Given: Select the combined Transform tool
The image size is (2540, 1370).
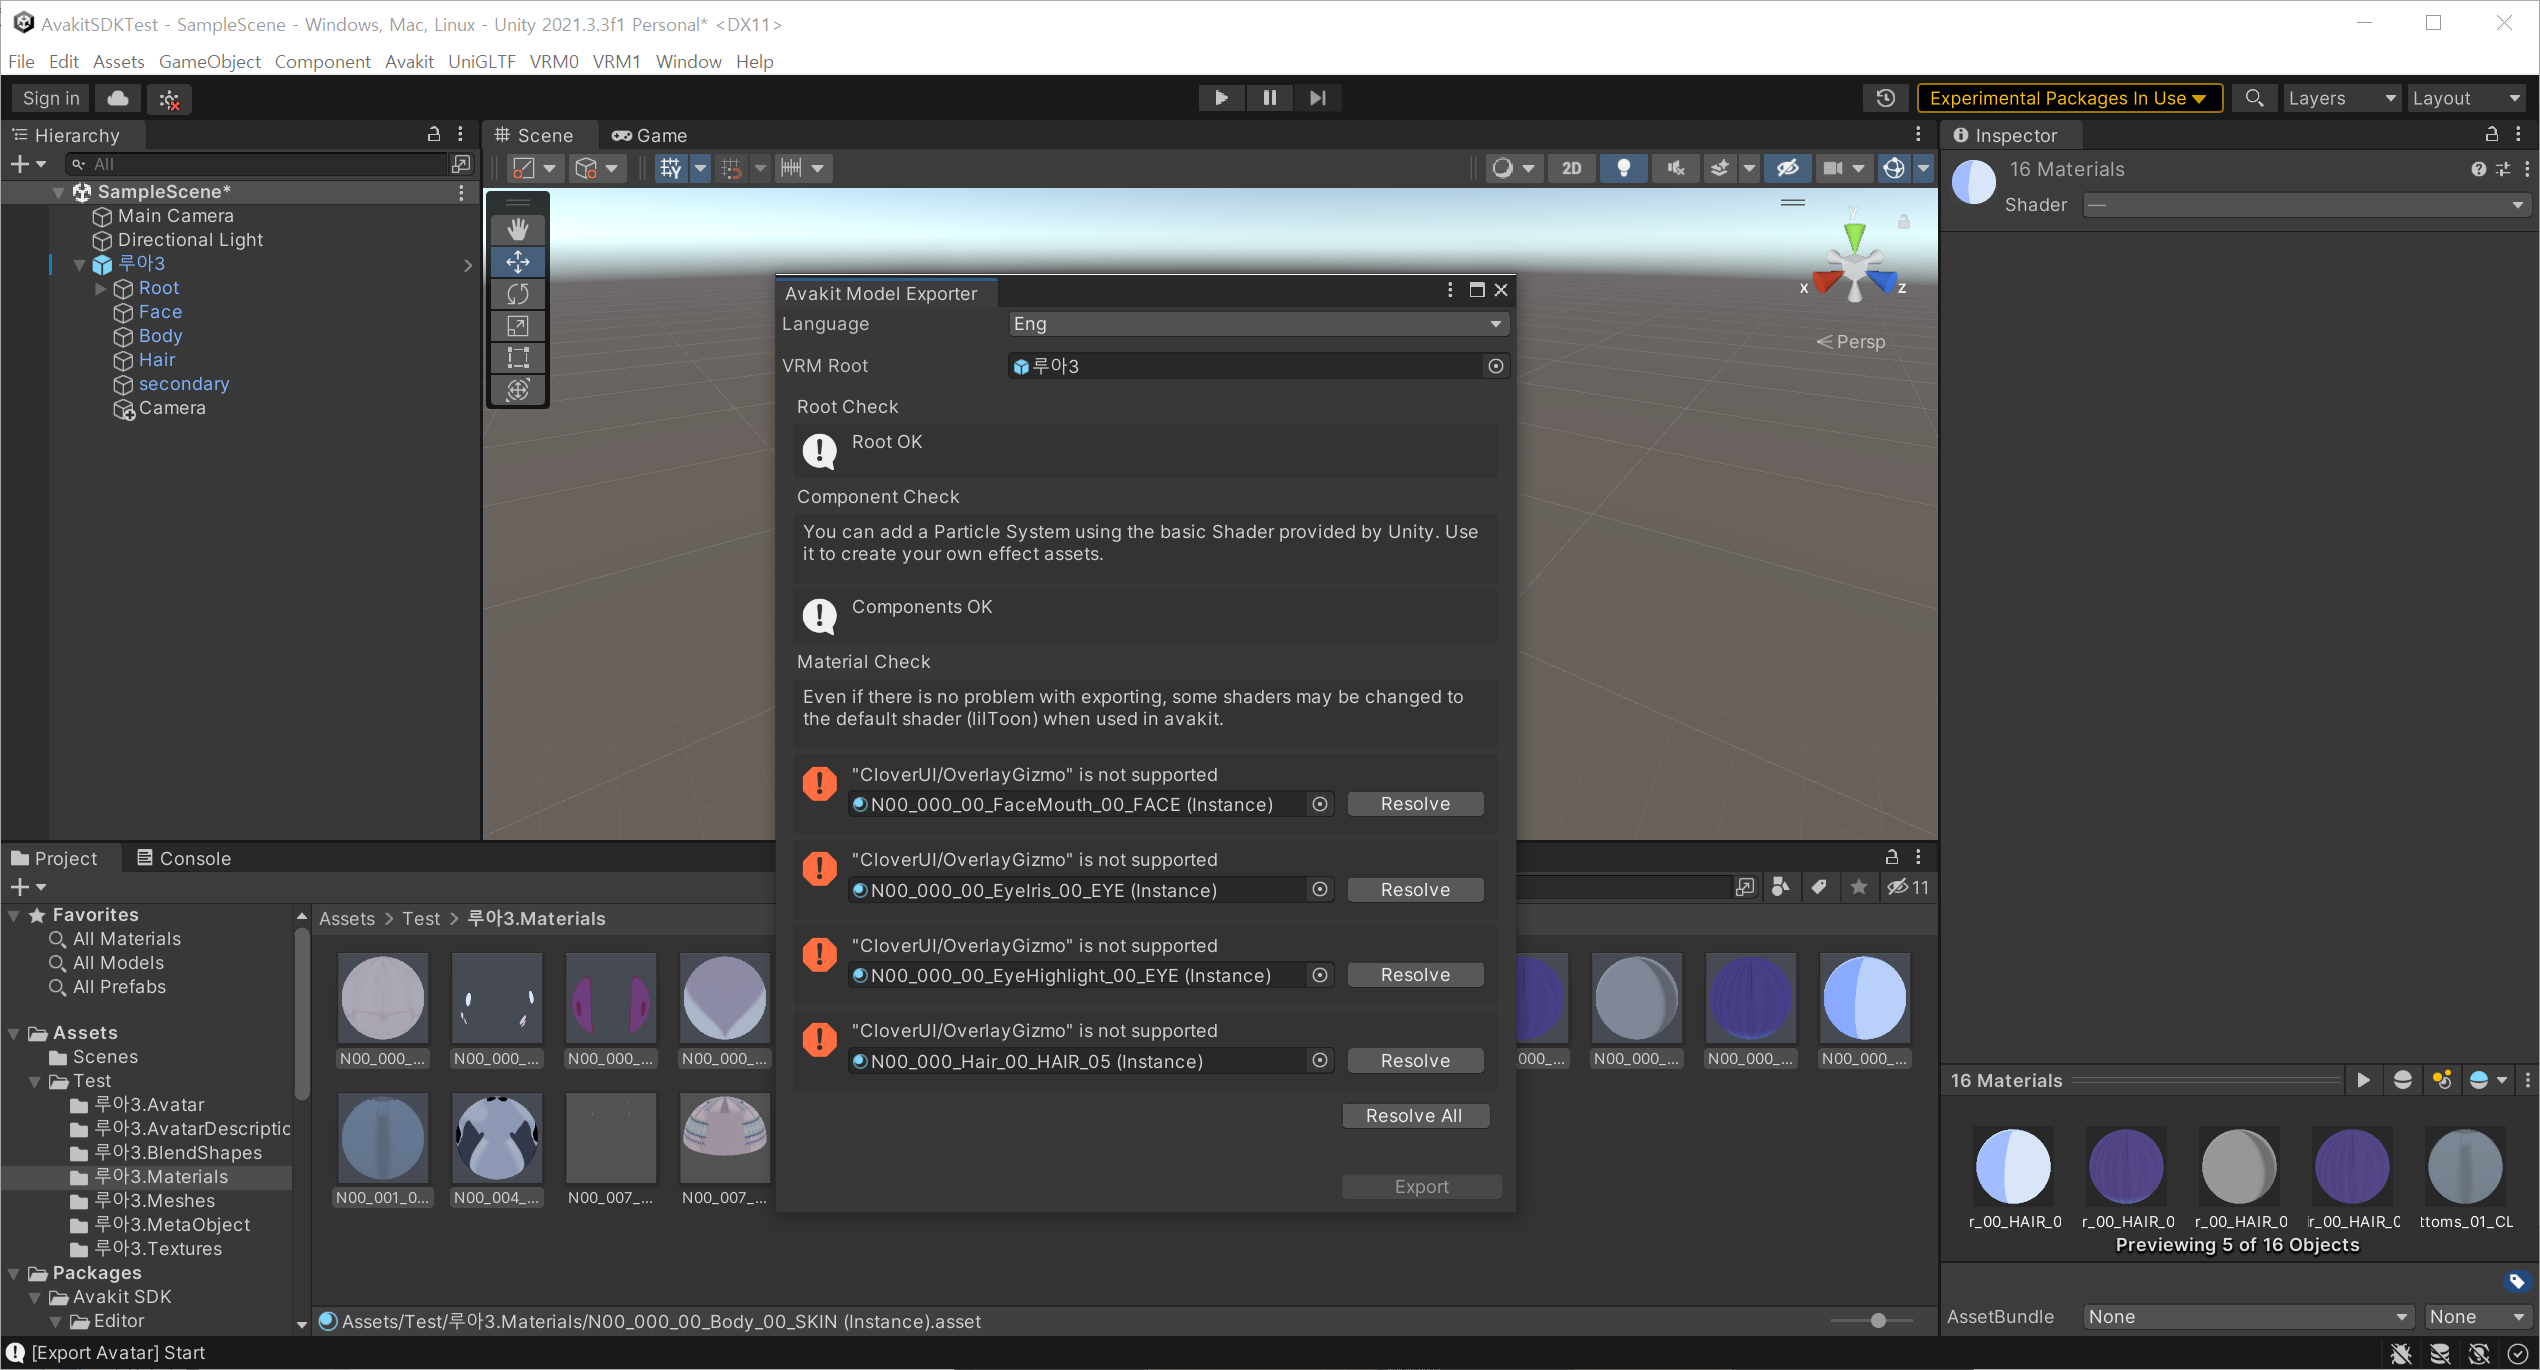Looking at the screenshot, I should [518, 389].
